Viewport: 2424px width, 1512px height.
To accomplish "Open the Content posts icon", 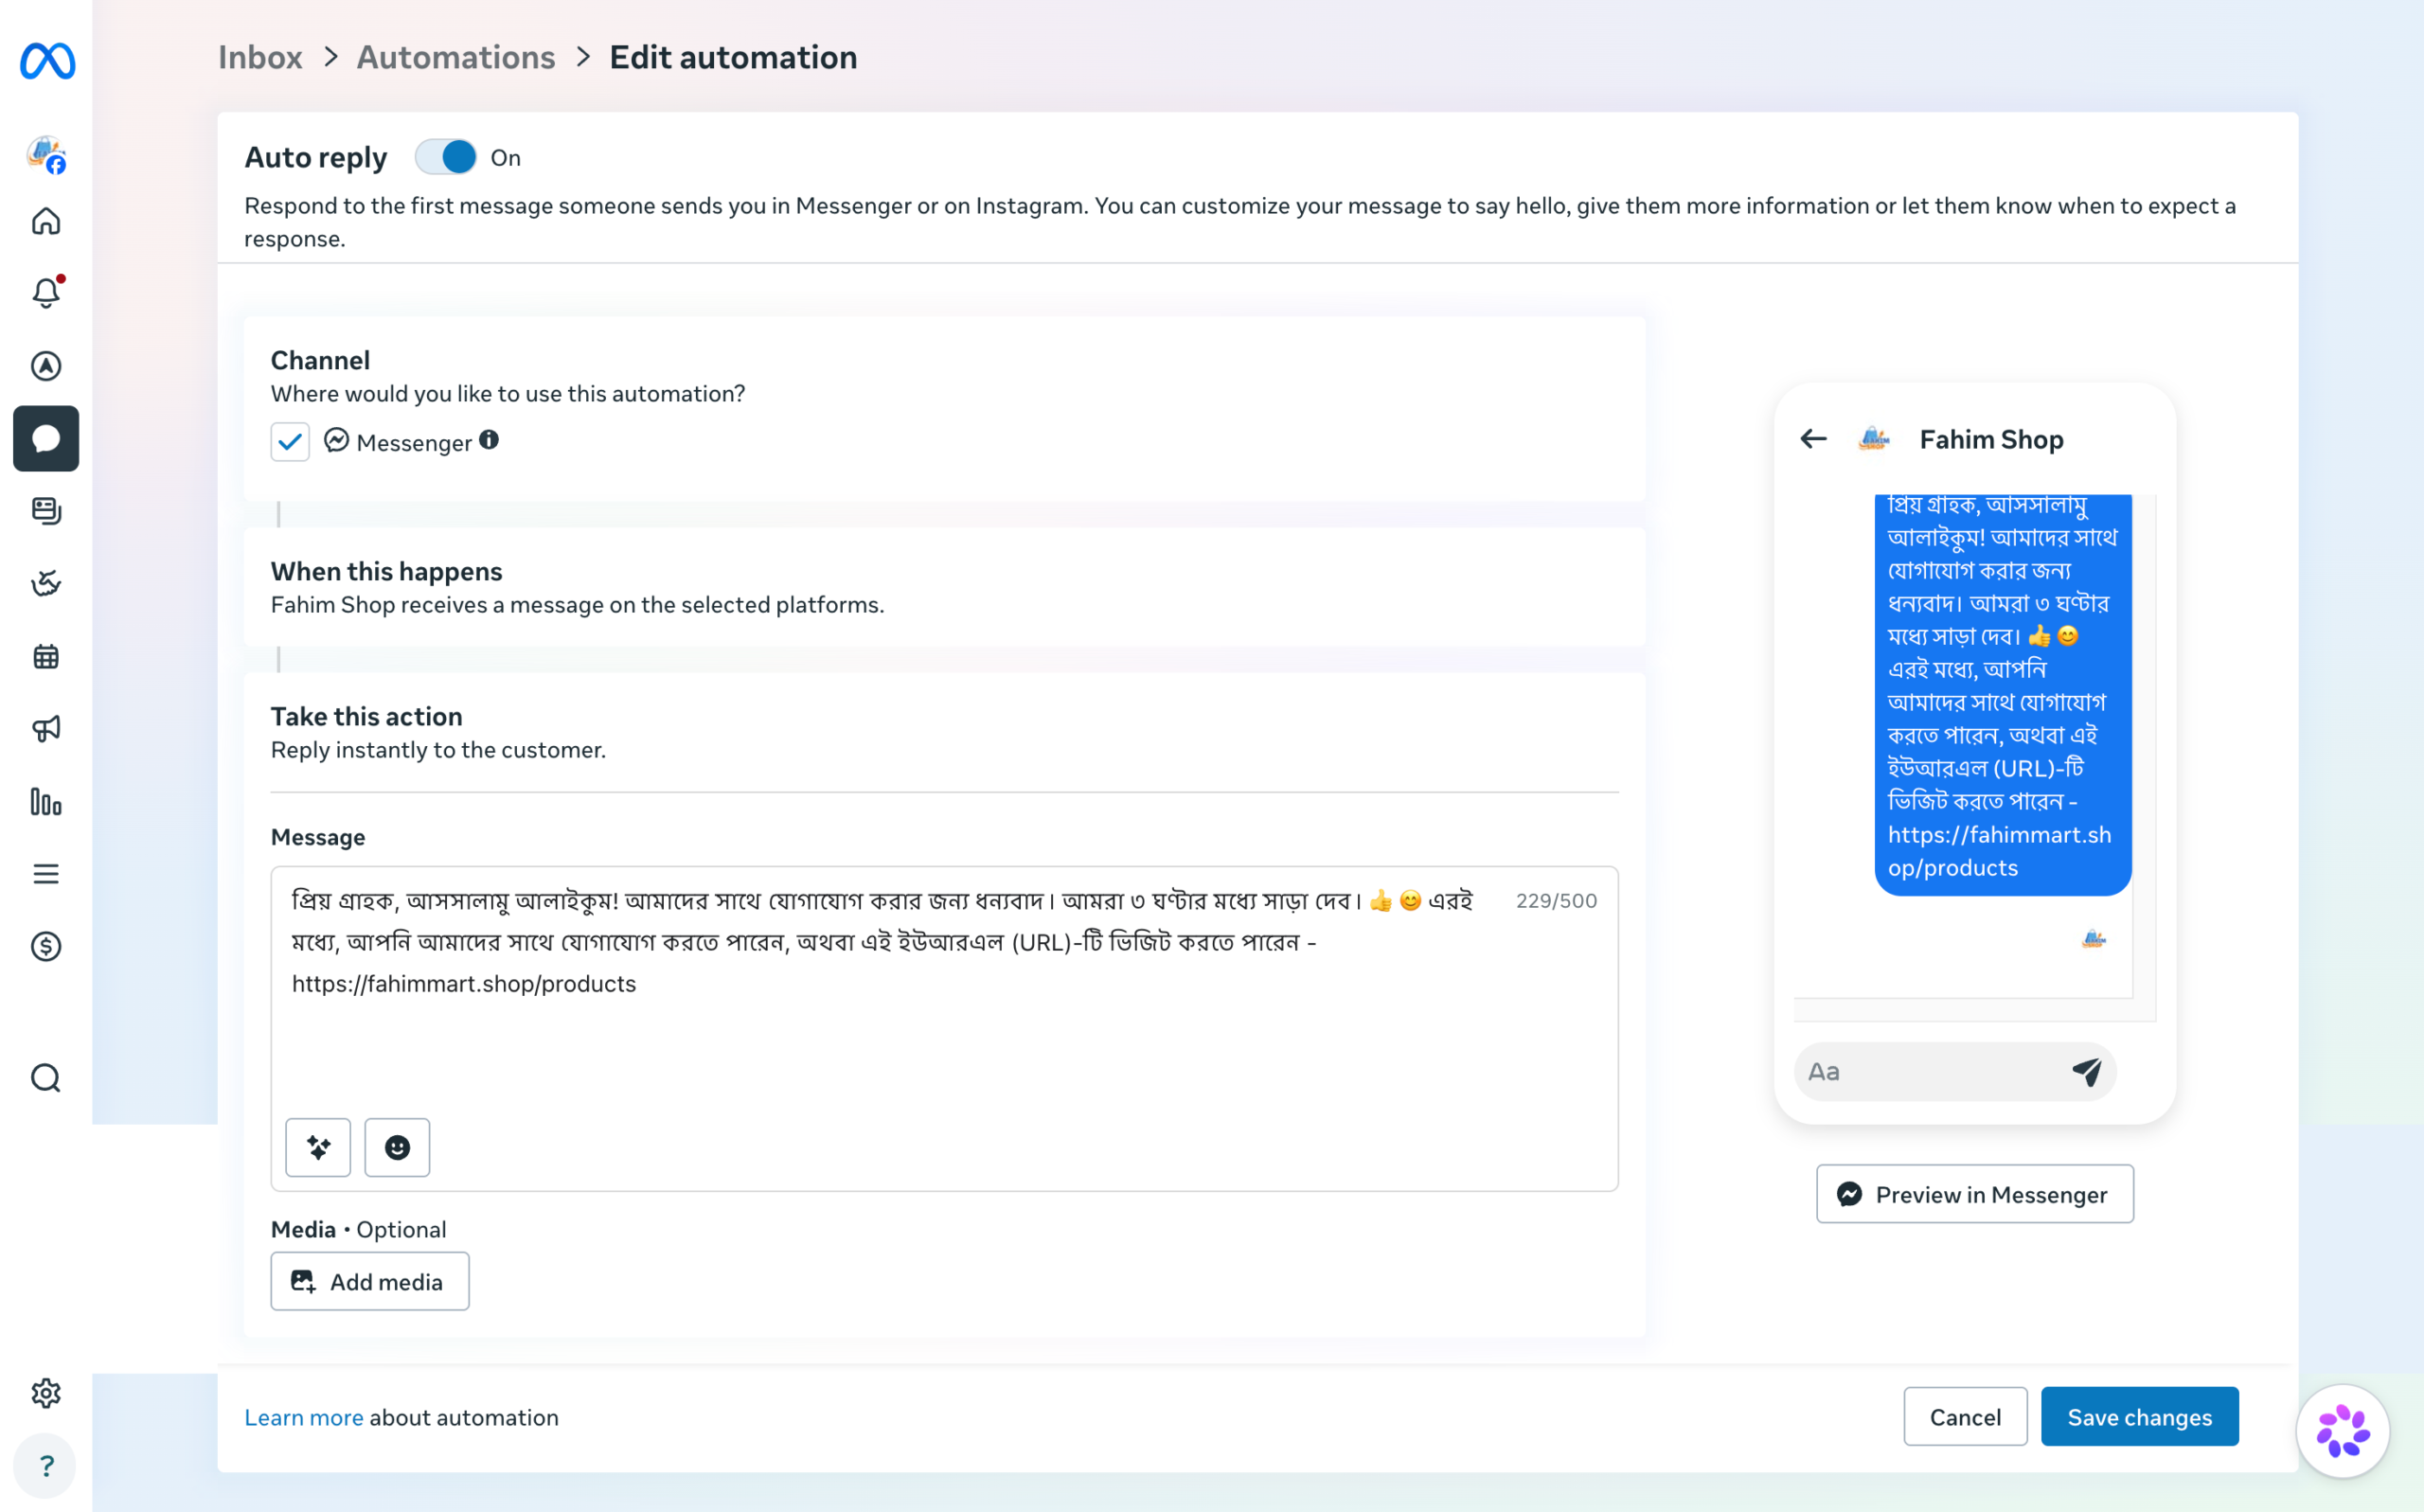I will coord(46,511).
